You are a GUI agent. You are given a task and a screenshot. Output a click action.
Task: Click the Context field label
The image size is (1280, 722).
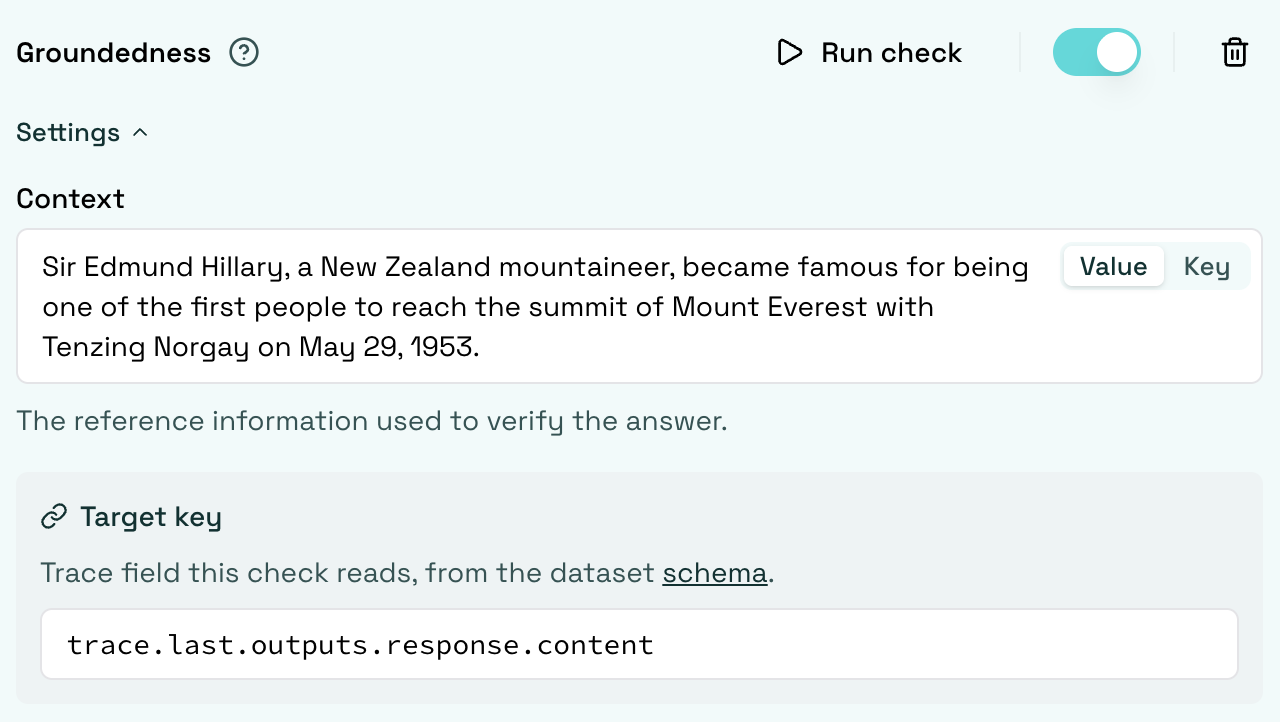coord(70,198)
